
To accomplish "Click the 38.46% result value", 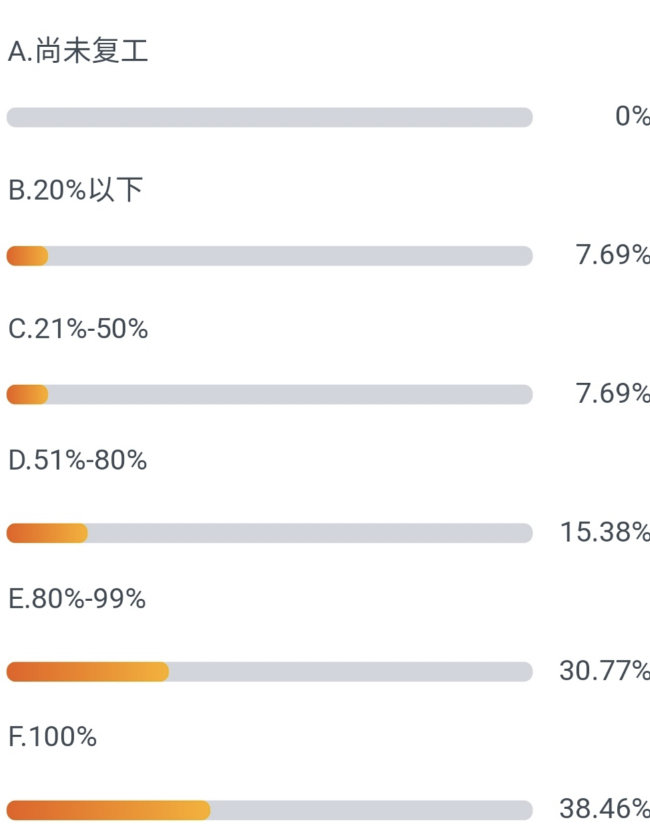I will [x=605, y=809].
